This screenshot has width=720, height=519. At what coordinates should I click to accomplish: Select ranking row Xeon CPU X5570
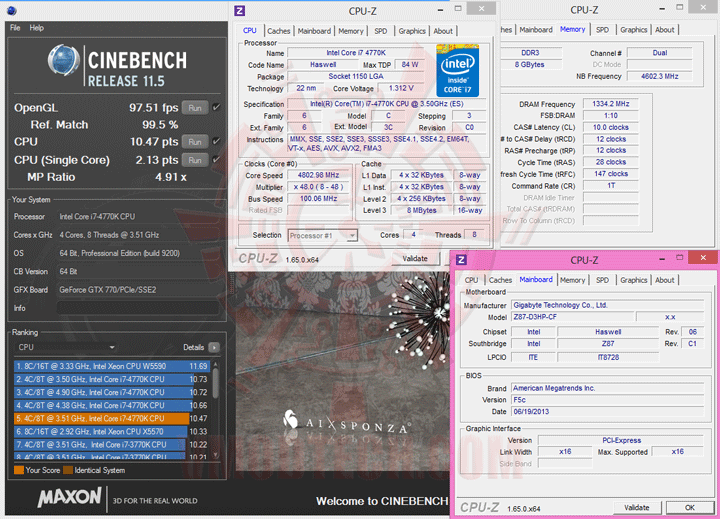[x=112, y=431]
